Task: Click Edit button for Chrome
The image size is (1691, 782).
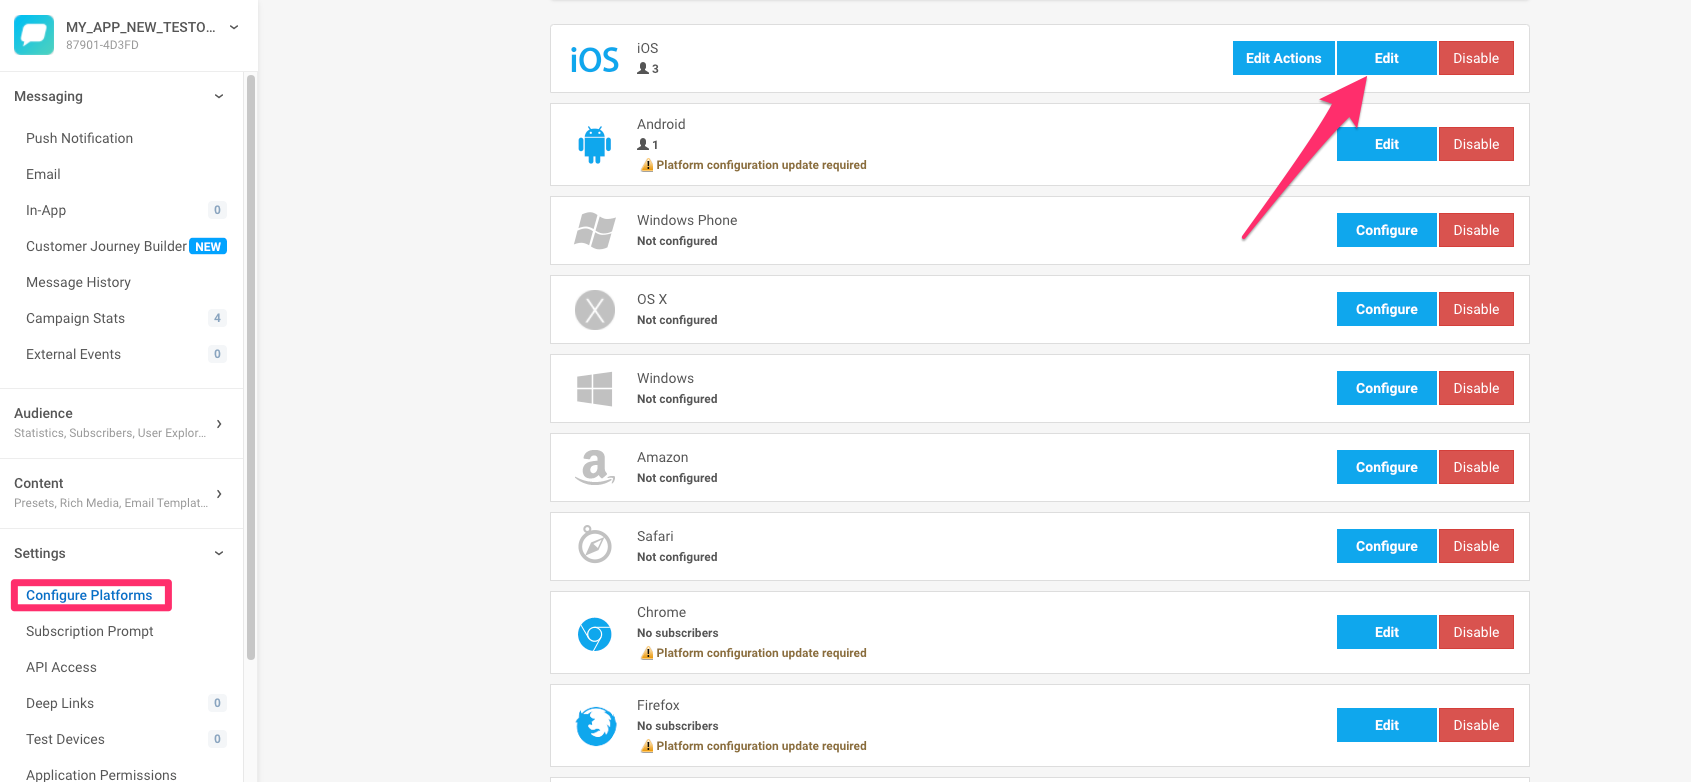Action: (1386, 632)
